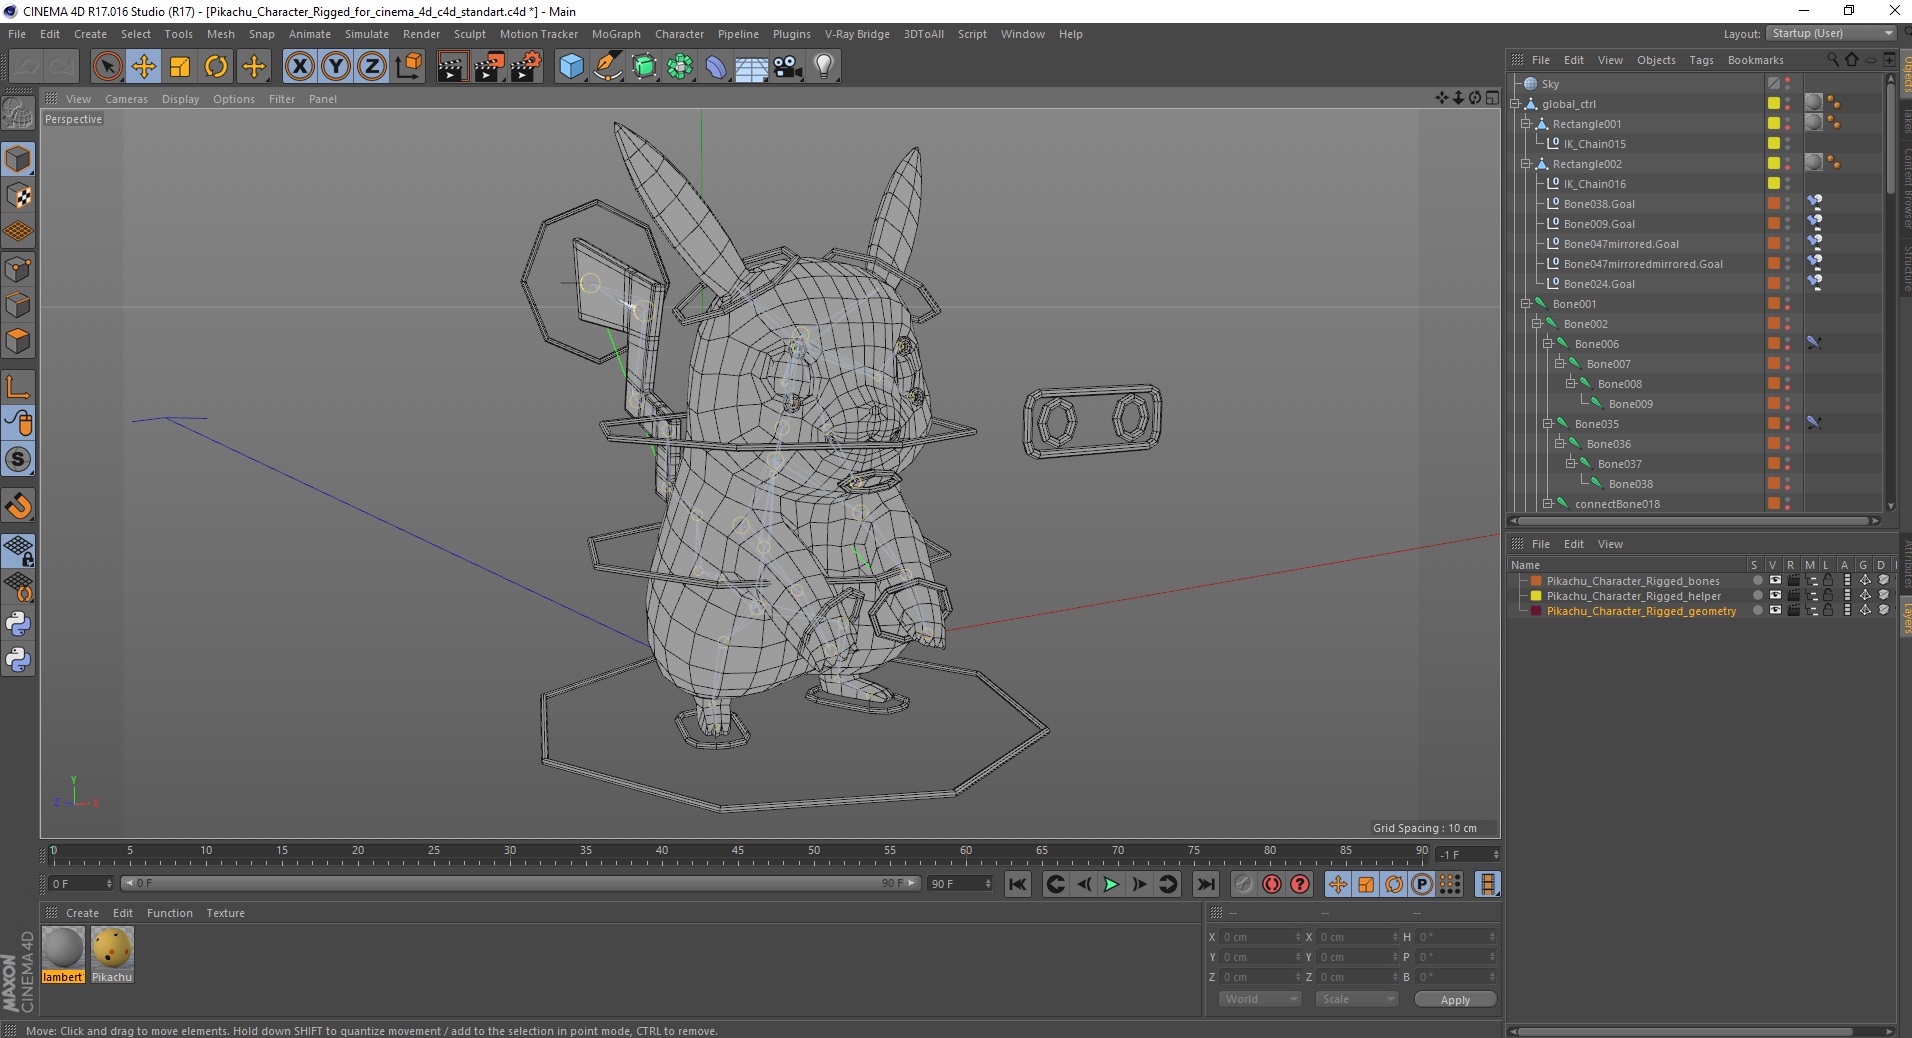
Task: Click the Render View clapperboard icon
Action: [452, 67]
